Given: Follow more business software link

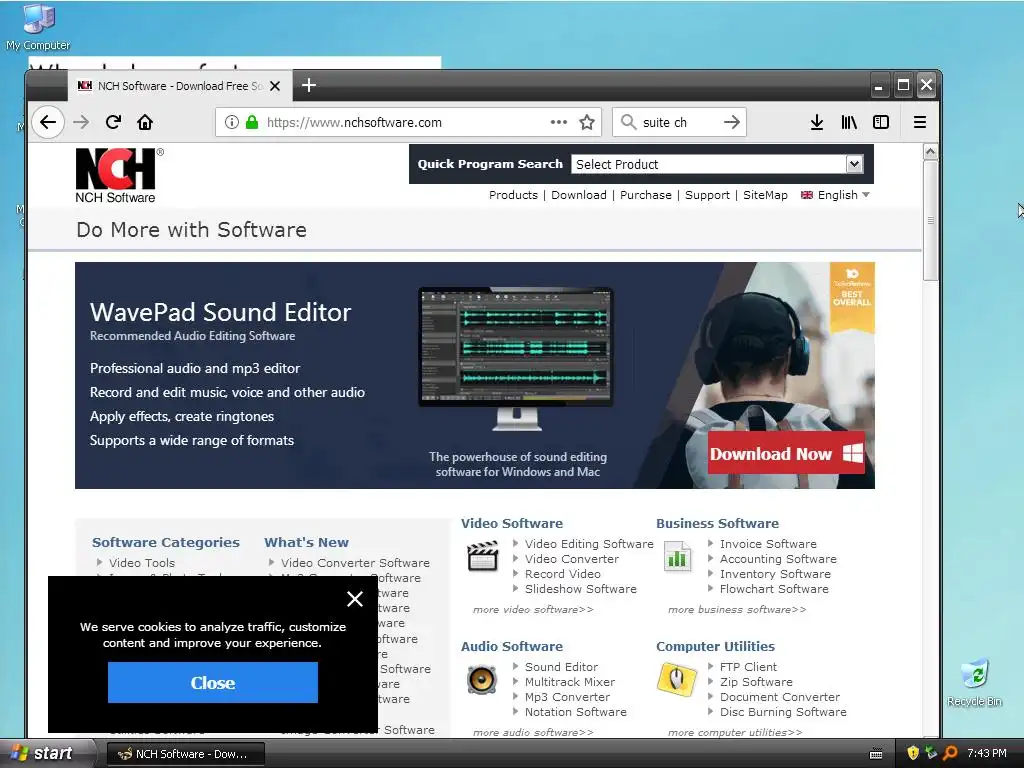Looking at the screenshot, I should [x=737, y=609].
